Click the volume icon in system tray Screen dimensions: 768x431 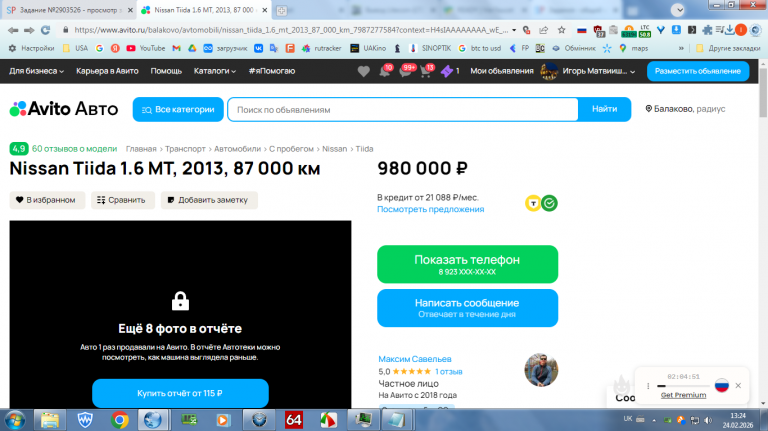click(708, 420)
